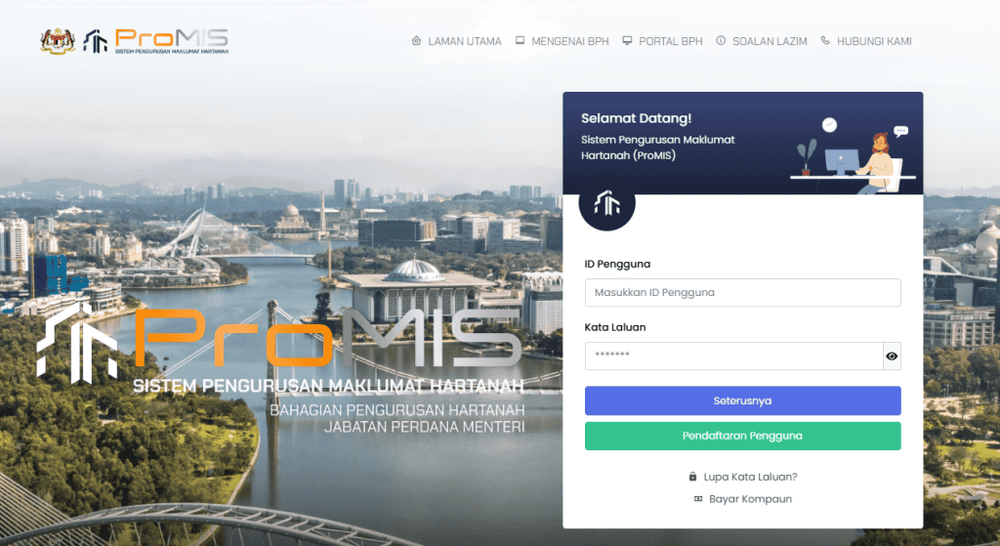Open the Bayar Kompaun link
Screen dimensions: 1000x546
[750, 499]
